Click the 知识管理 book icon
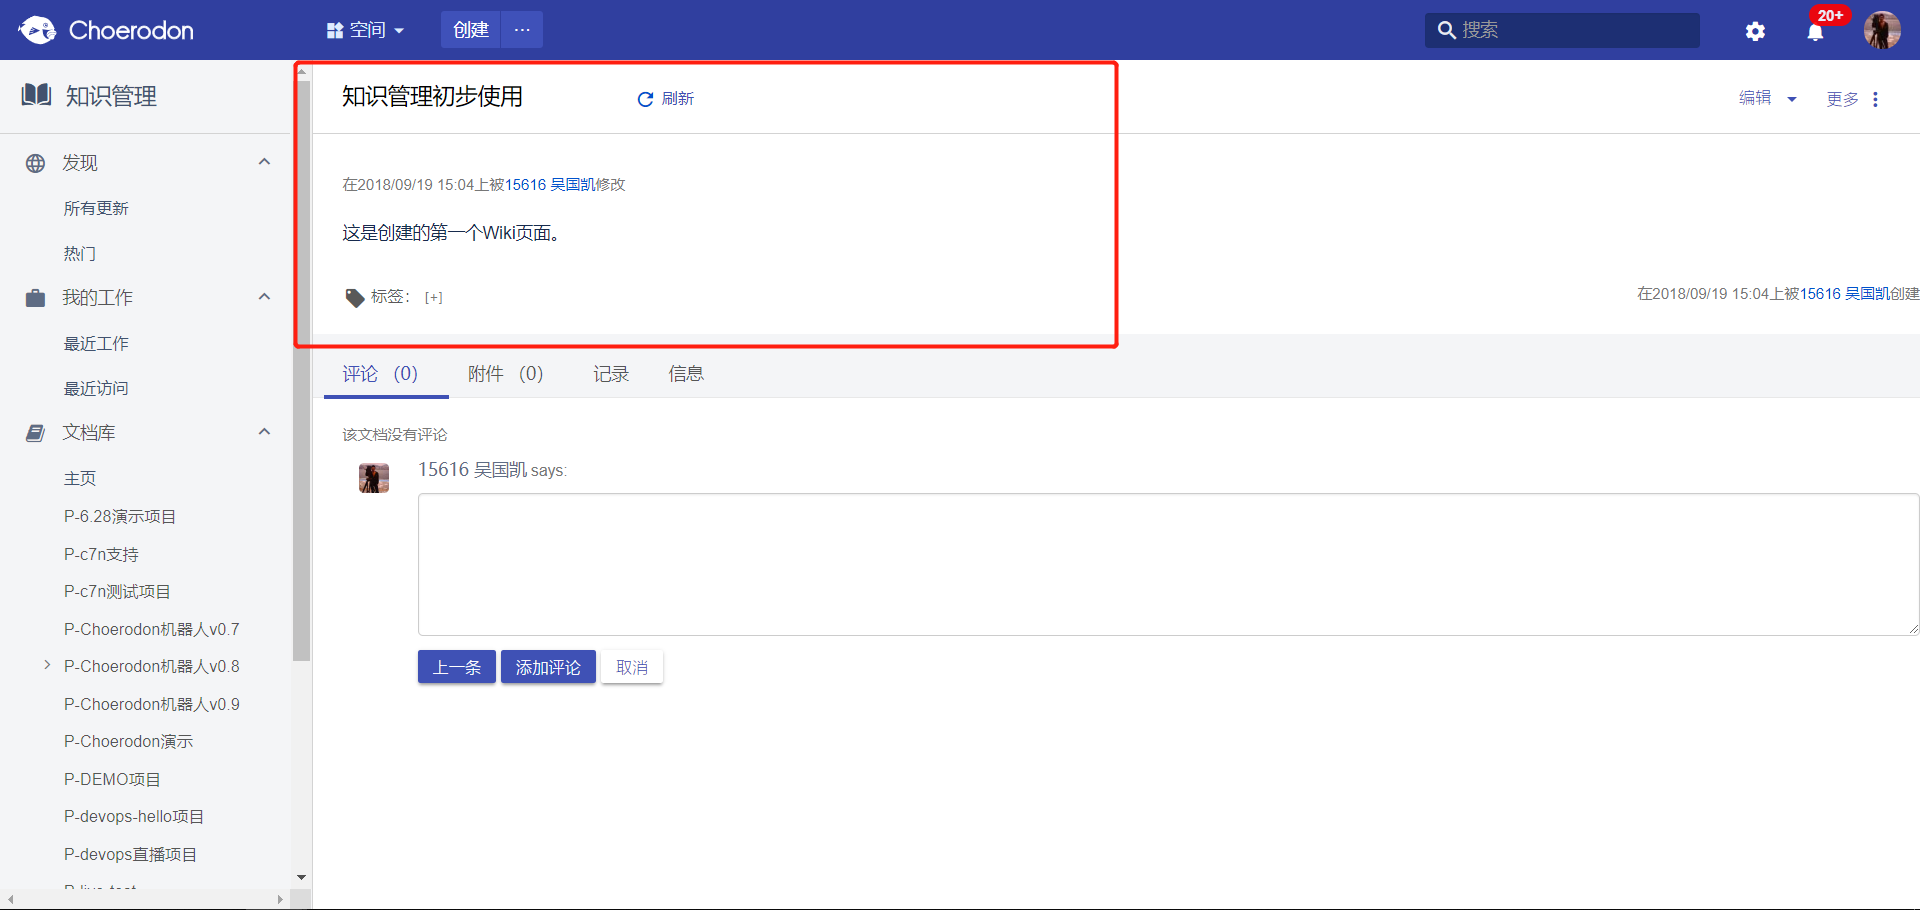 pos(37,95)
